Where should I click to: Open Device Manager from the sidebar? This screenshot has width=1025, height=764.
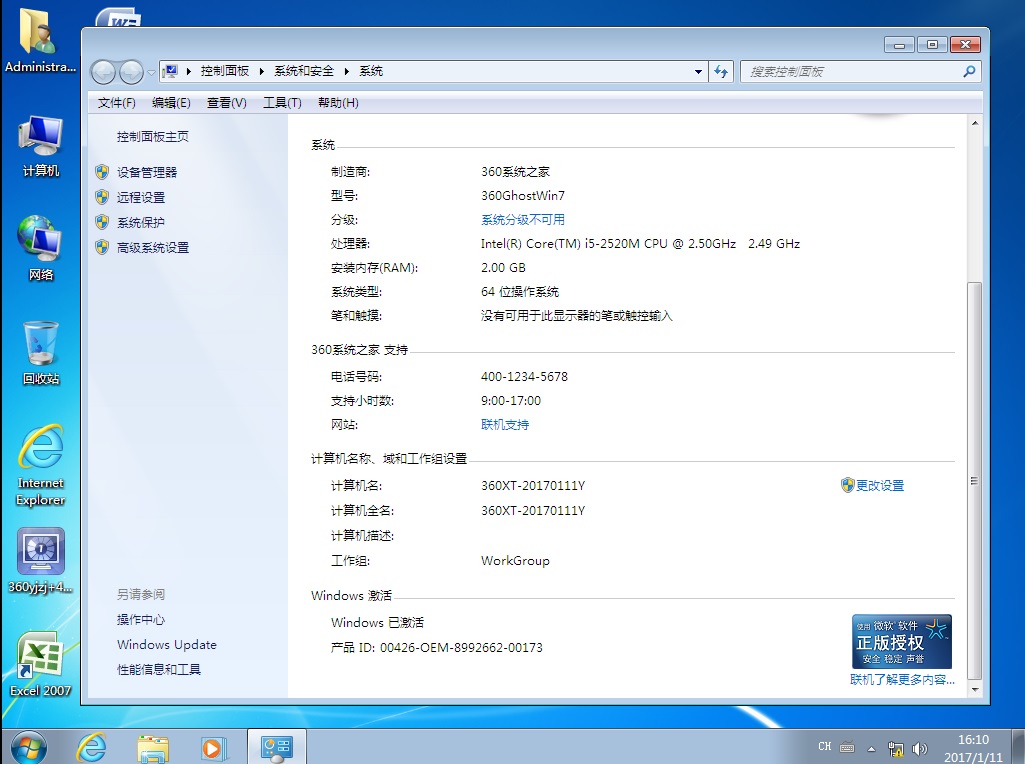coord(146,172)
